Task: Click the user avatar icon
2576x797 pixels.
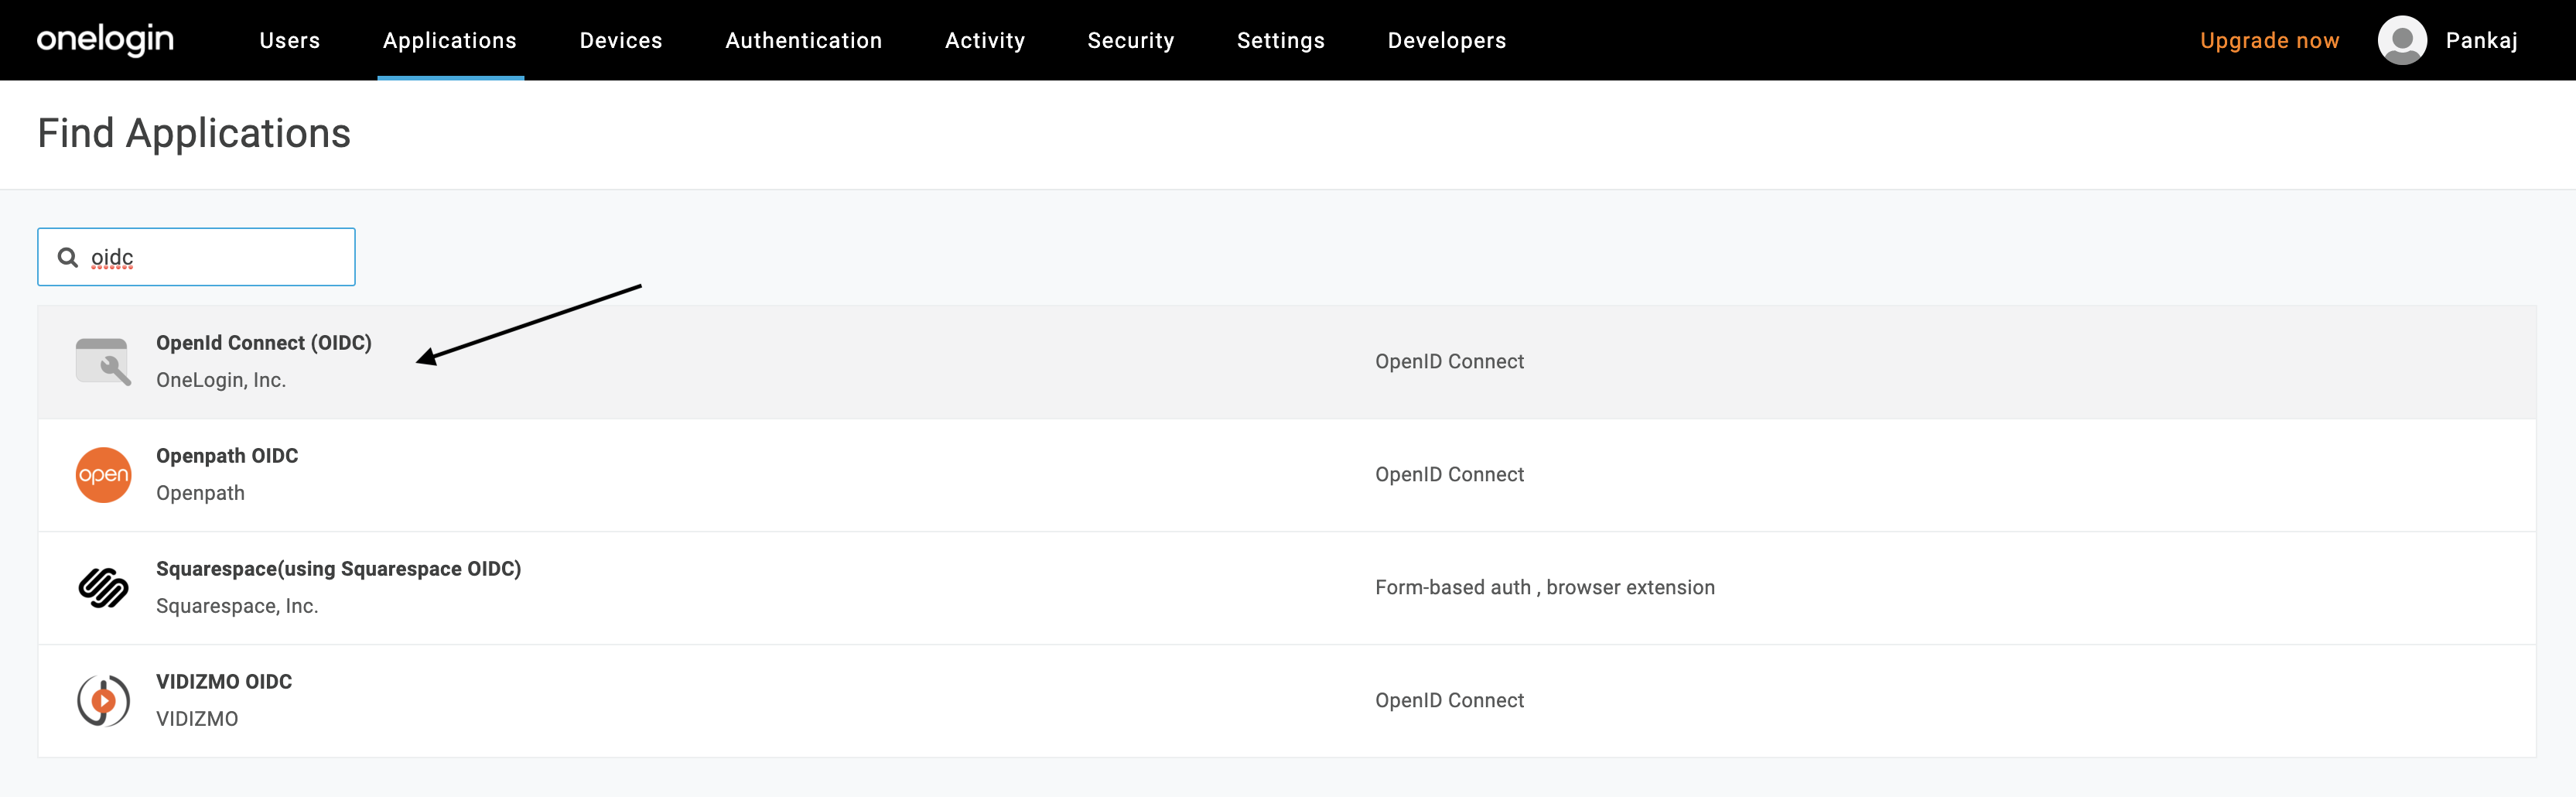Action: point(2402,40)
